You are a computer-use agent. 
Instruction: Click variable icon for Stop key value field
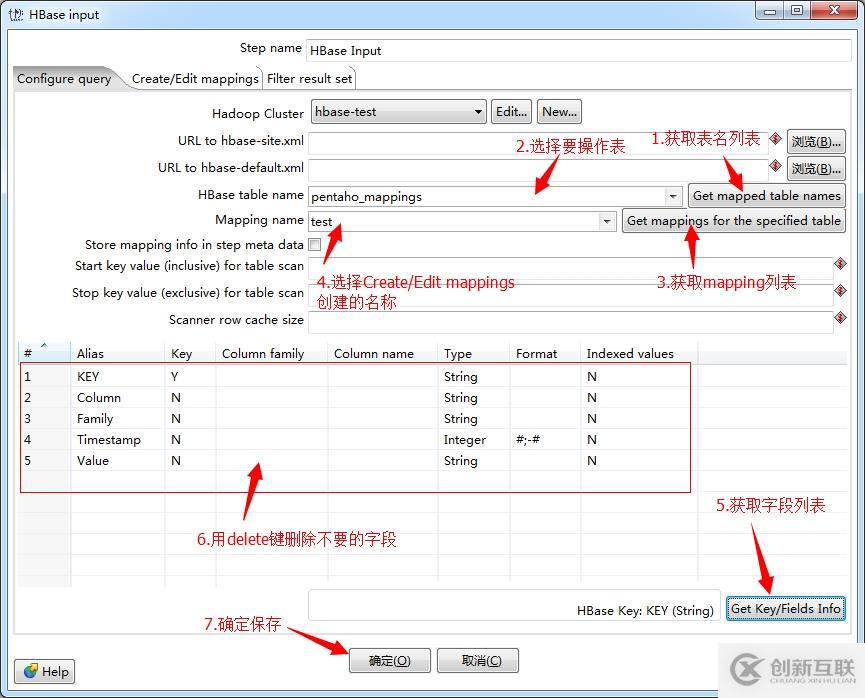coord(840,291)
